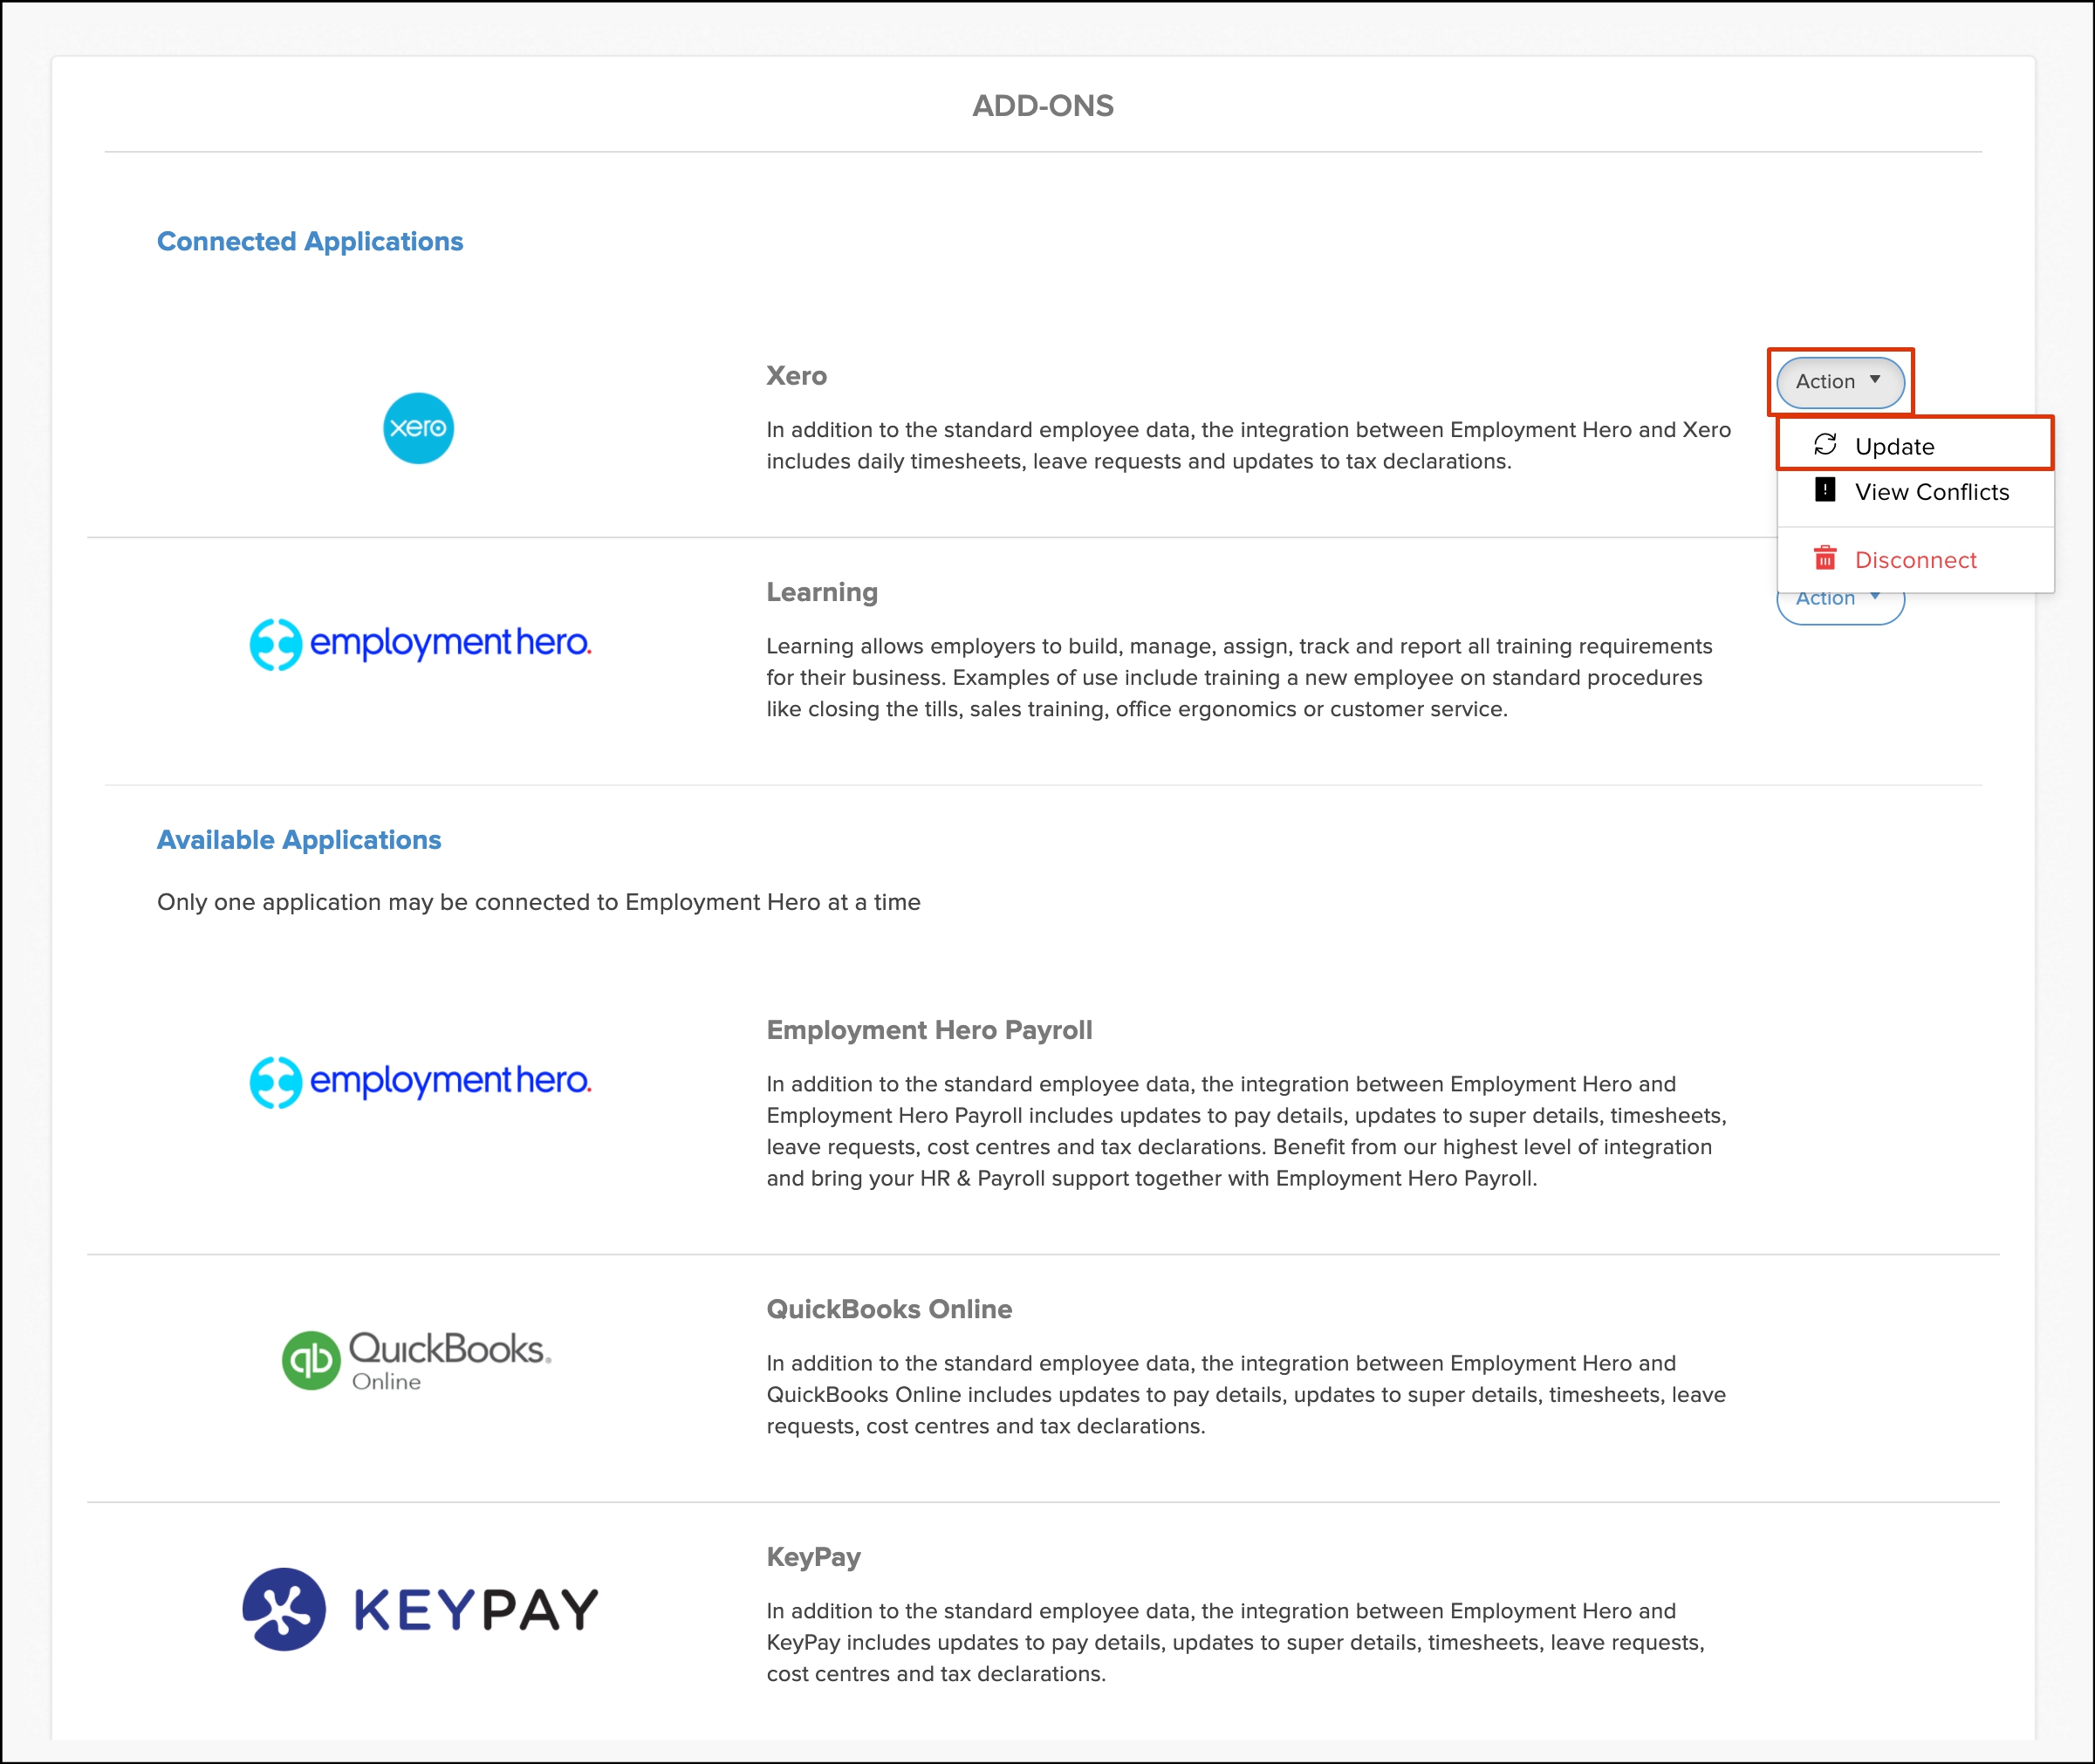Click the Xero application title
Viewport: 2095px width, 1764px height.
coord(796,376)
